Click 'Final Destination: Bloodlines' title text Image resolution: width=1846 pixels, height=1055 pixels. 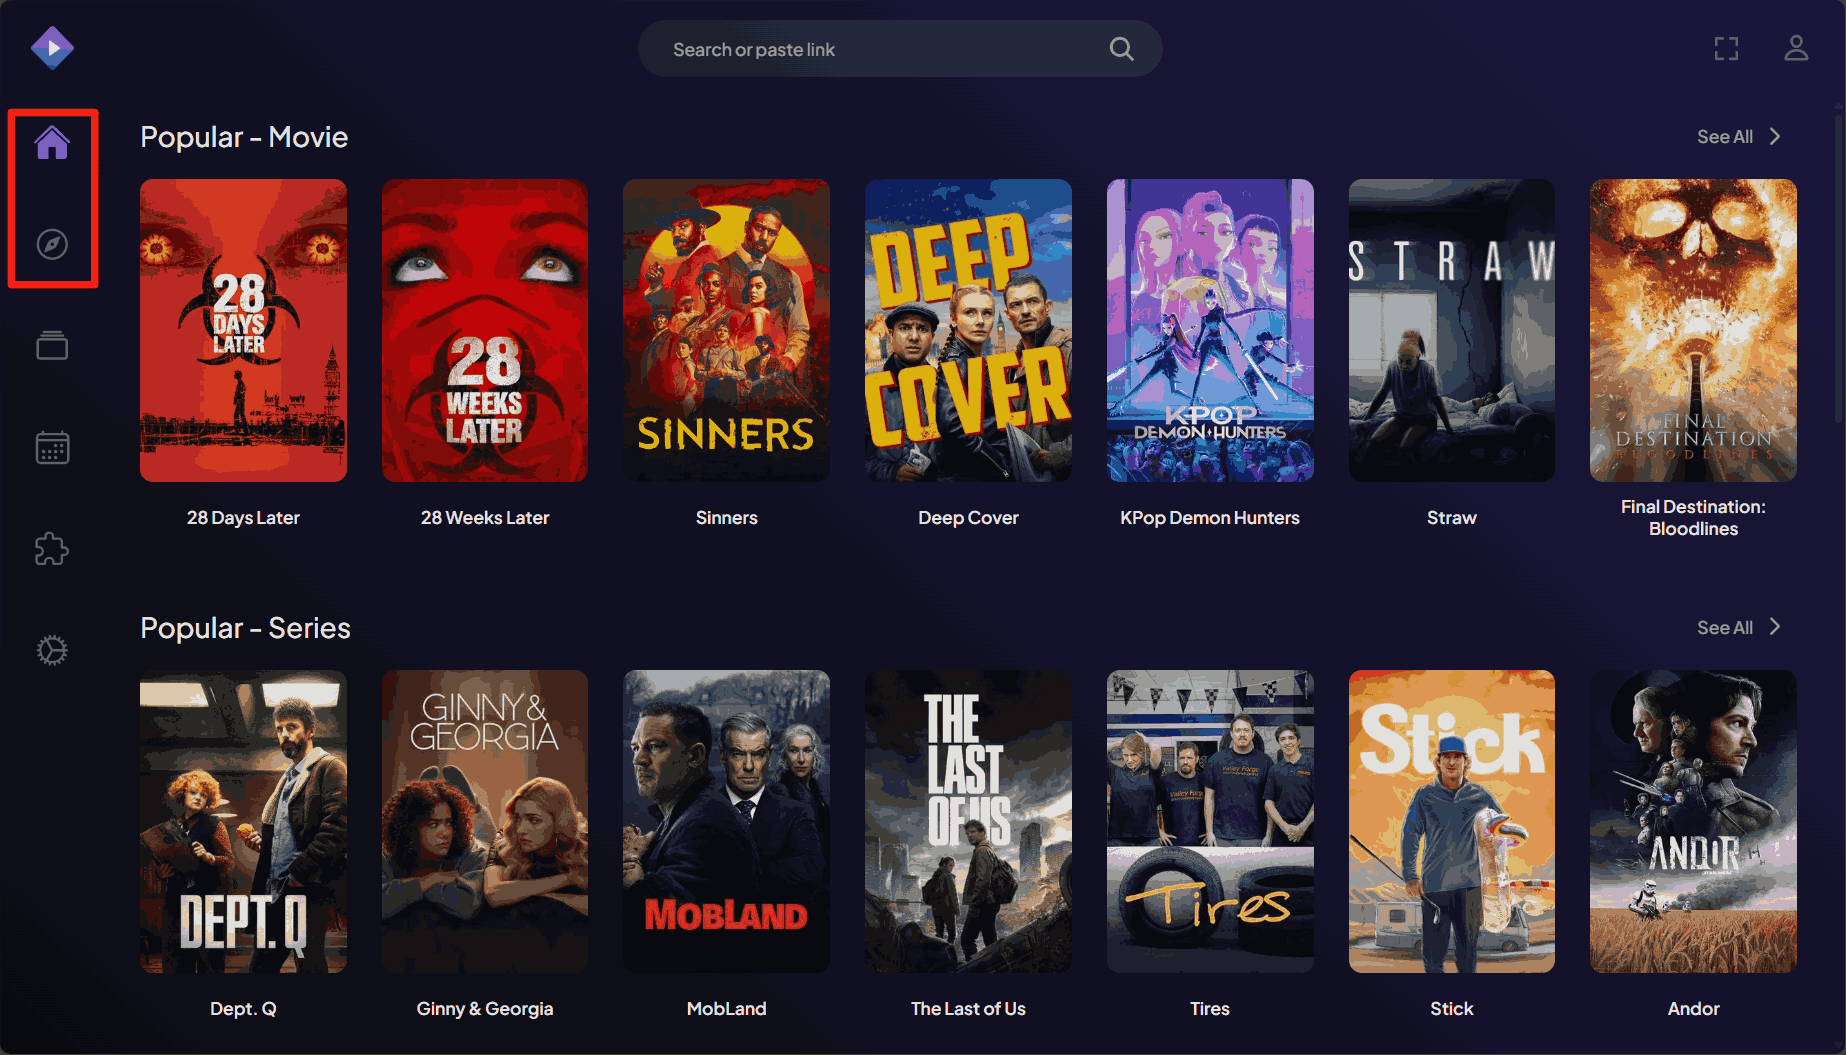tap(1693, 518)
